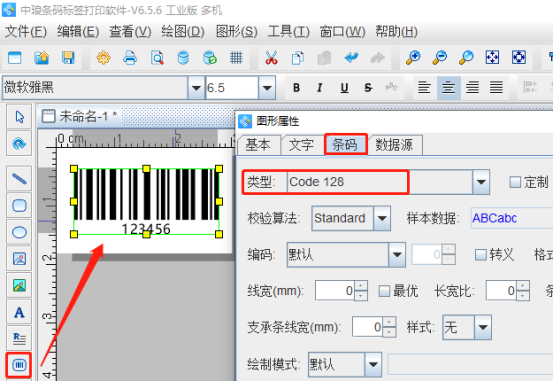Click the second fit-zoom icon in the toolbar
This screenshot has height=381, width=554.
[519, 58]
